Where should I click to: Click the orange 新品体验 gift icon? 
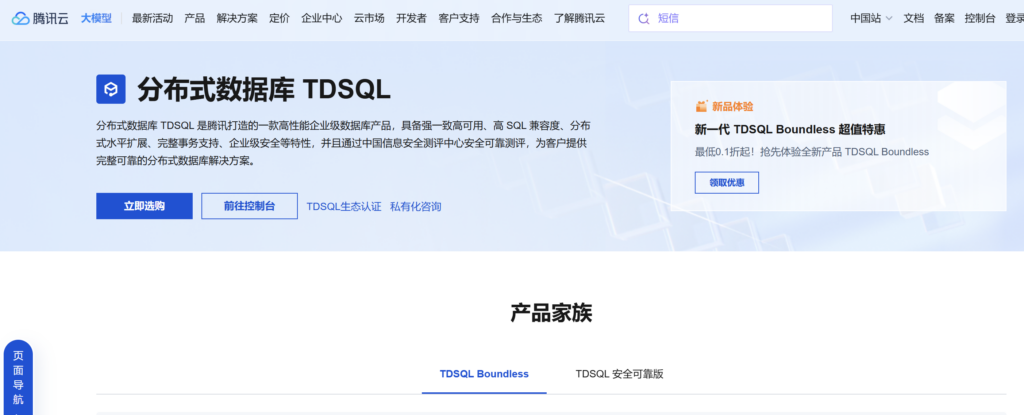[x=701, y=107]
